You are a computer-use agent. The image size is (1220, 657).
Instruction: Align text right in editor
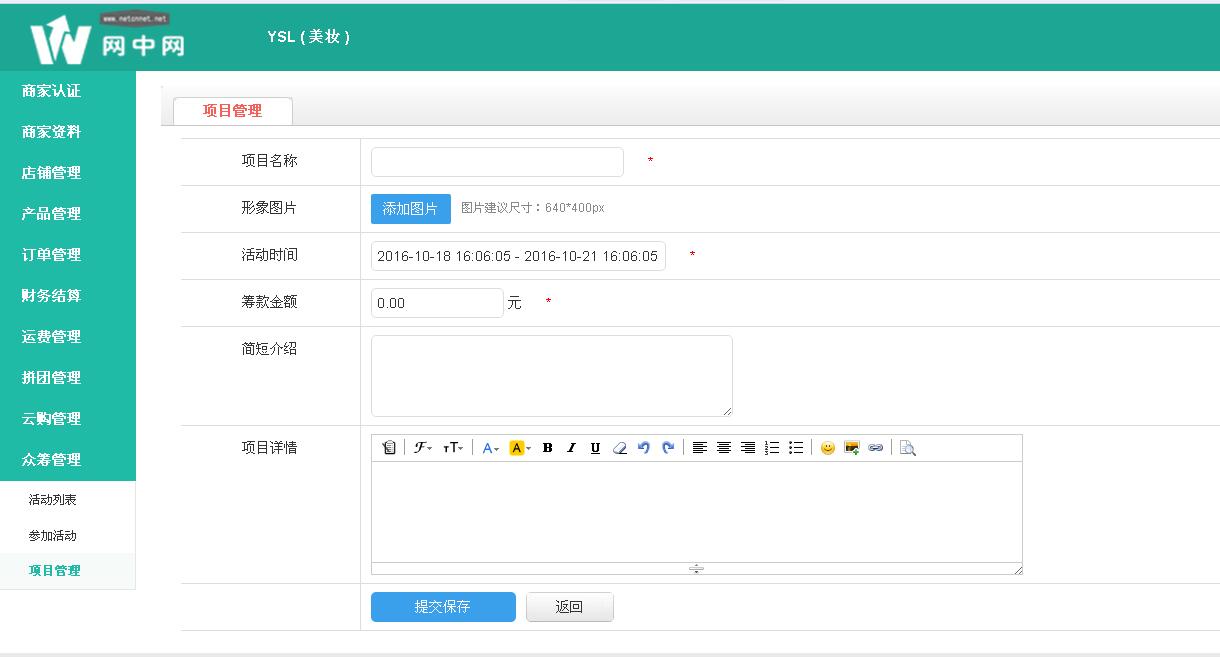tap(747, 448)
